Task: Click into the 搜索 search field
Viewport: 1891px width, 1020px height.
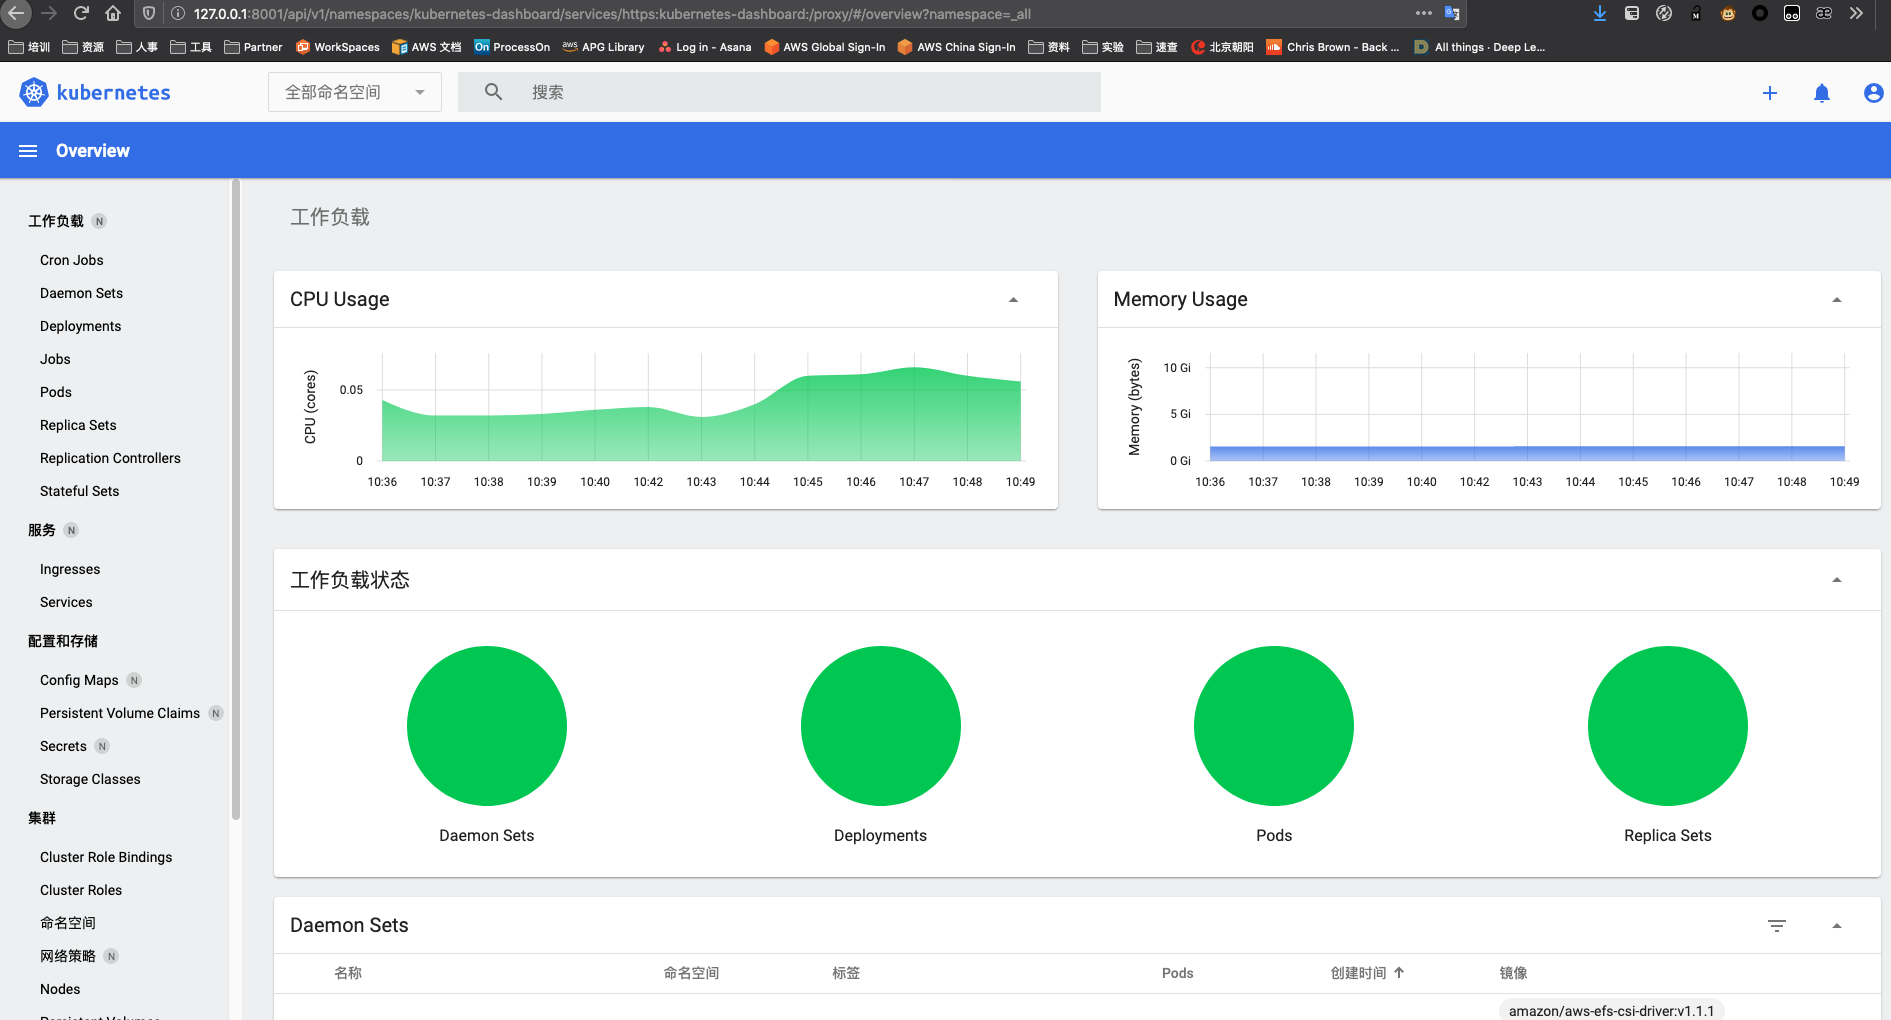Action: (800, 92)
